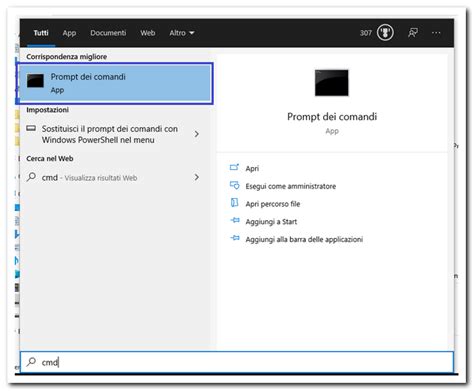Open the three-dots options menu
The image size is (474, 391).
click(x=436, y=33)
